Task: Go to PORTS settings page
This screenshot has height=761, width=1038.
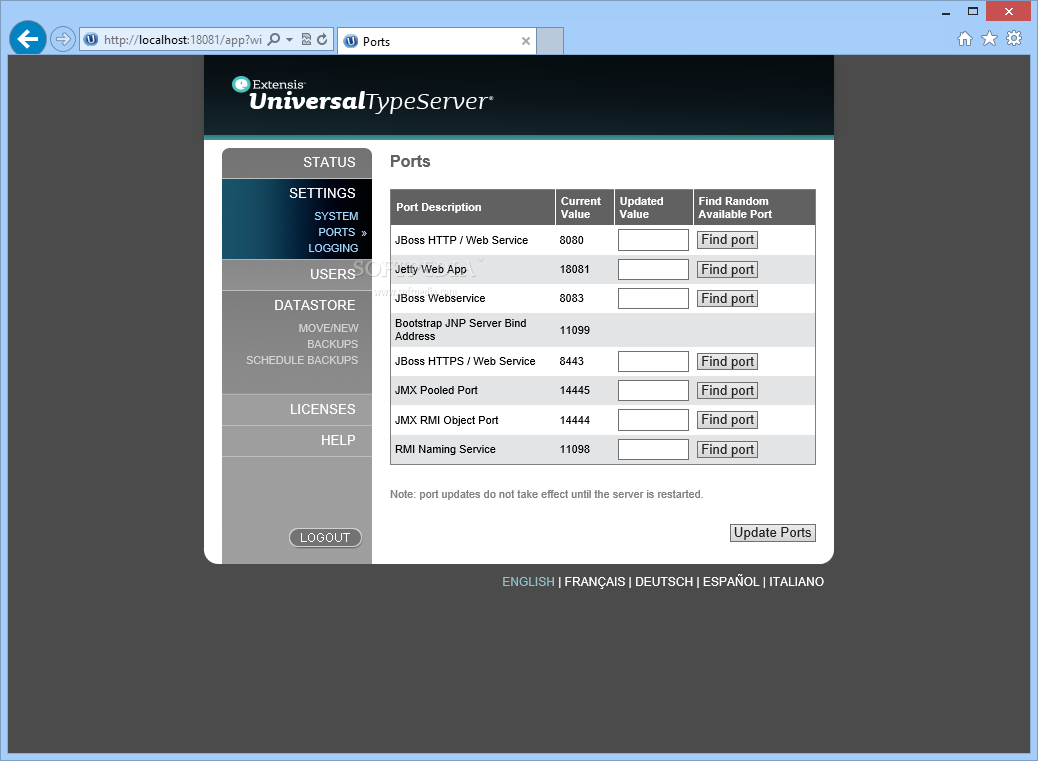Action: click(337, 232)
